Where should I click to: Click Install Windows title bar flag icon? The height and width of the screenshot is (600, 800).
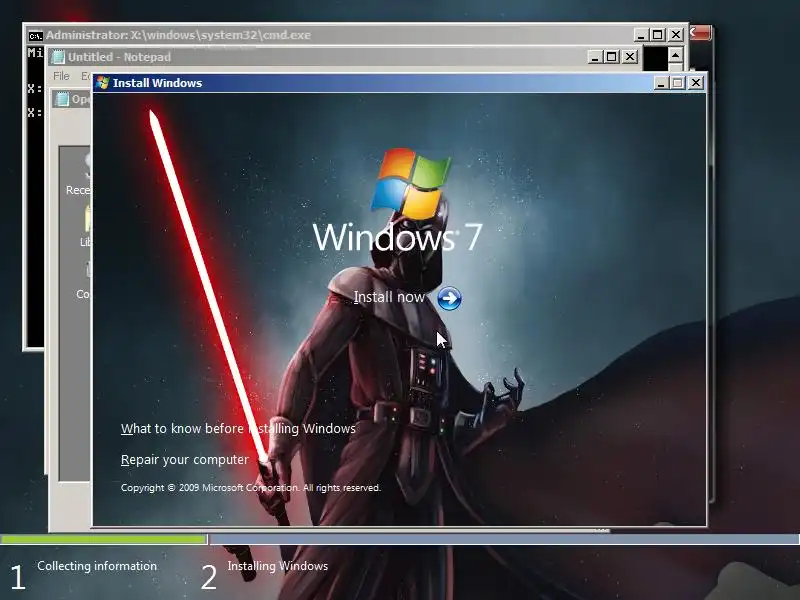pos(103,83)
